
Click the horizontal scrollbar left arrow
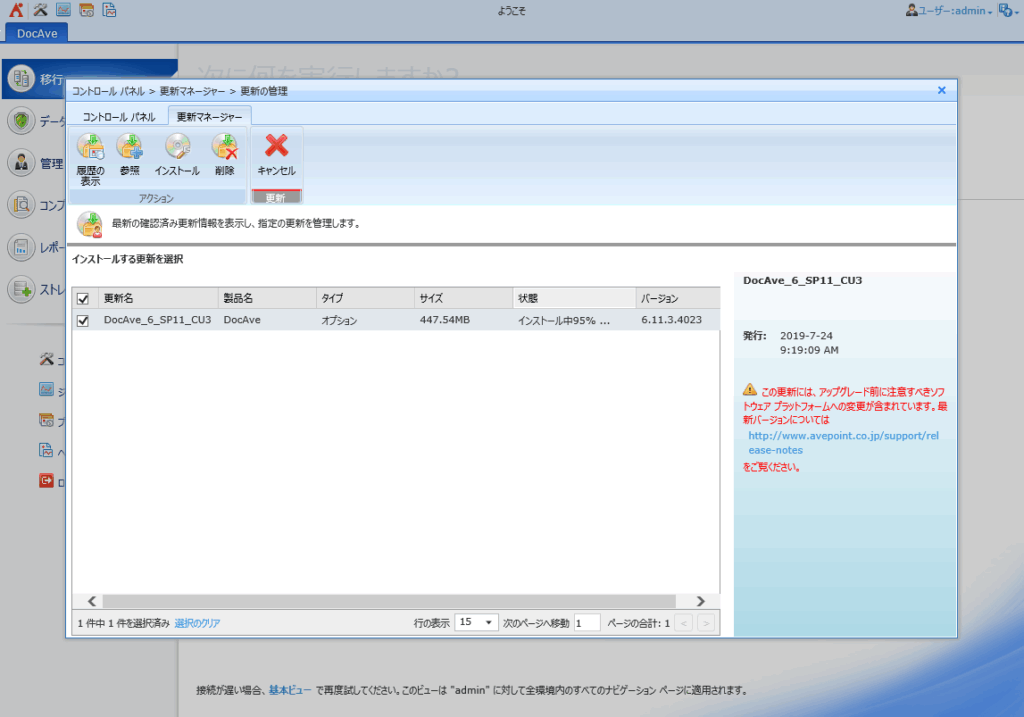tap(91, 601)
